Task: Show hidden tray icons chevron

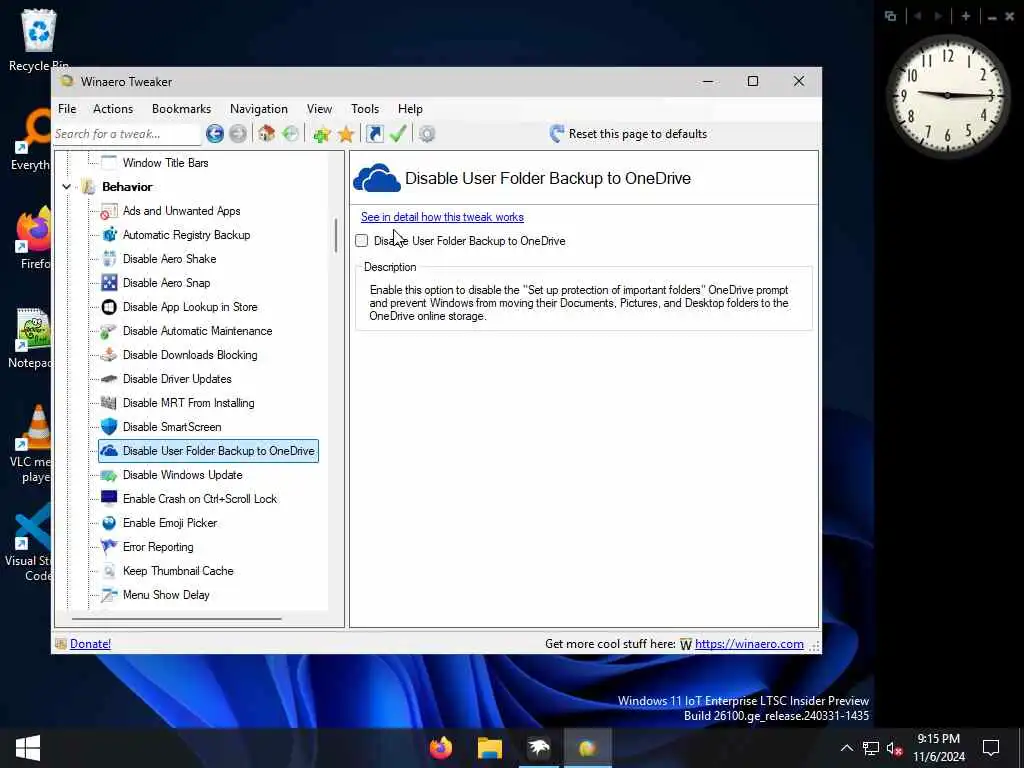Action: 846,748
